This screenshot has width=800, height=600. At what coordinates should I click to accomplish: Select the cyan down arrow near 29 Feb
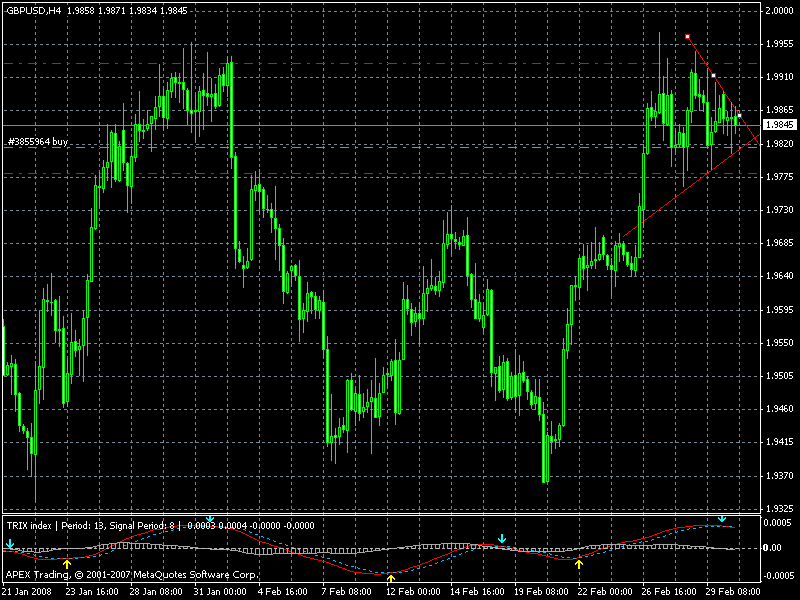pyautogui.click(x=722, y=519)
